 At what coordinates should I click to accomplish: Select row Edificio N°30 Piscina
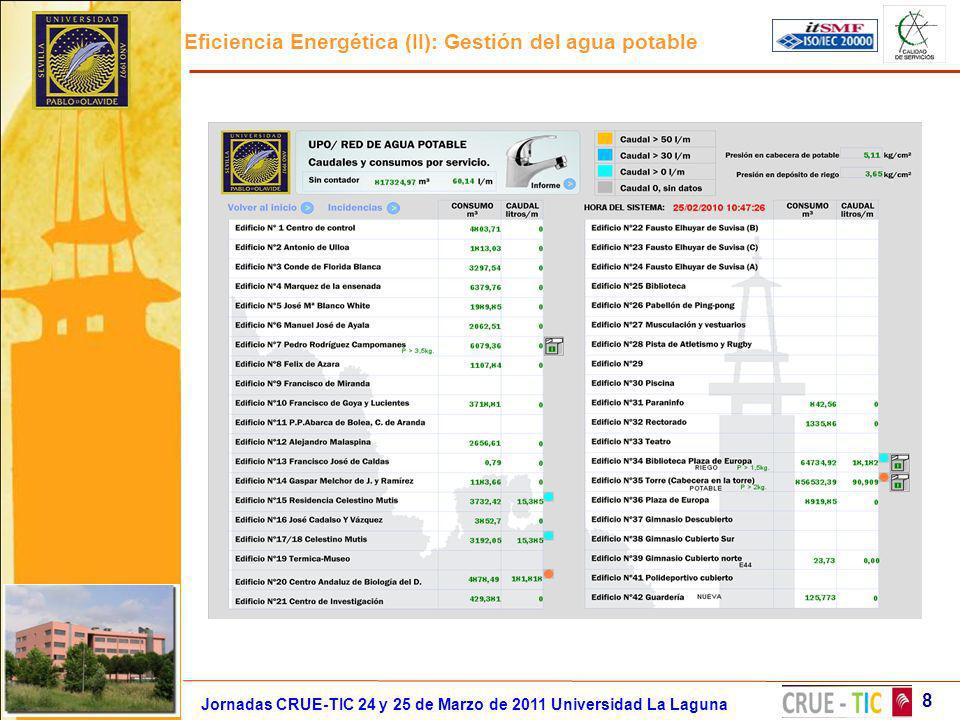(x=732, y=384)
